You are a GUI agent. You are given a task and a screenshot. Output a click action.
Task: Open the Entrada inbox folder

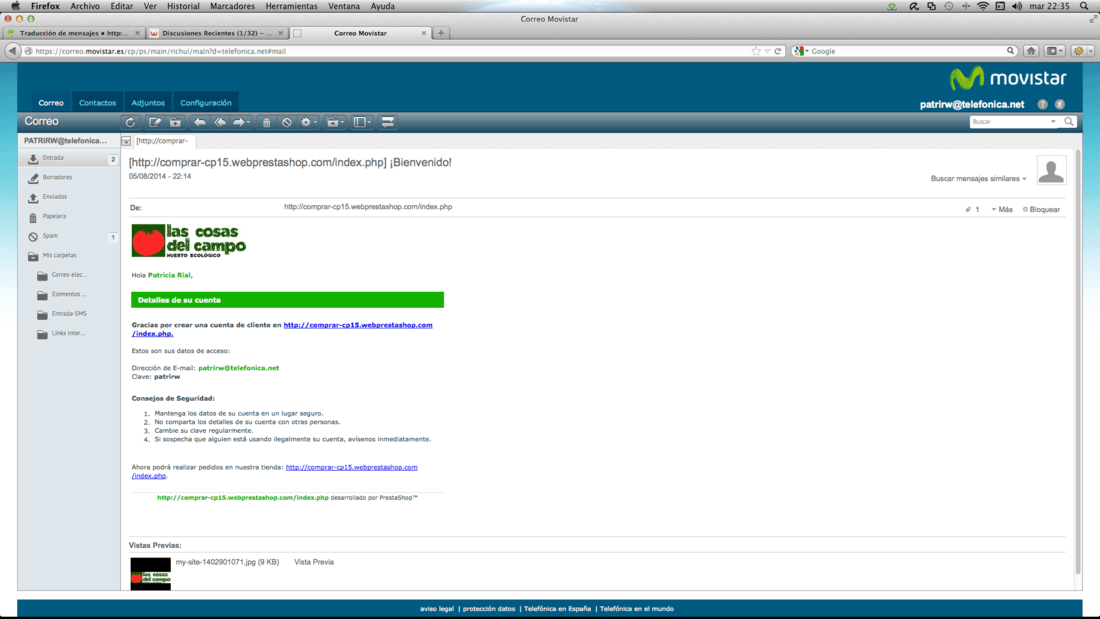pyautogui.click(x=69, y=159)
